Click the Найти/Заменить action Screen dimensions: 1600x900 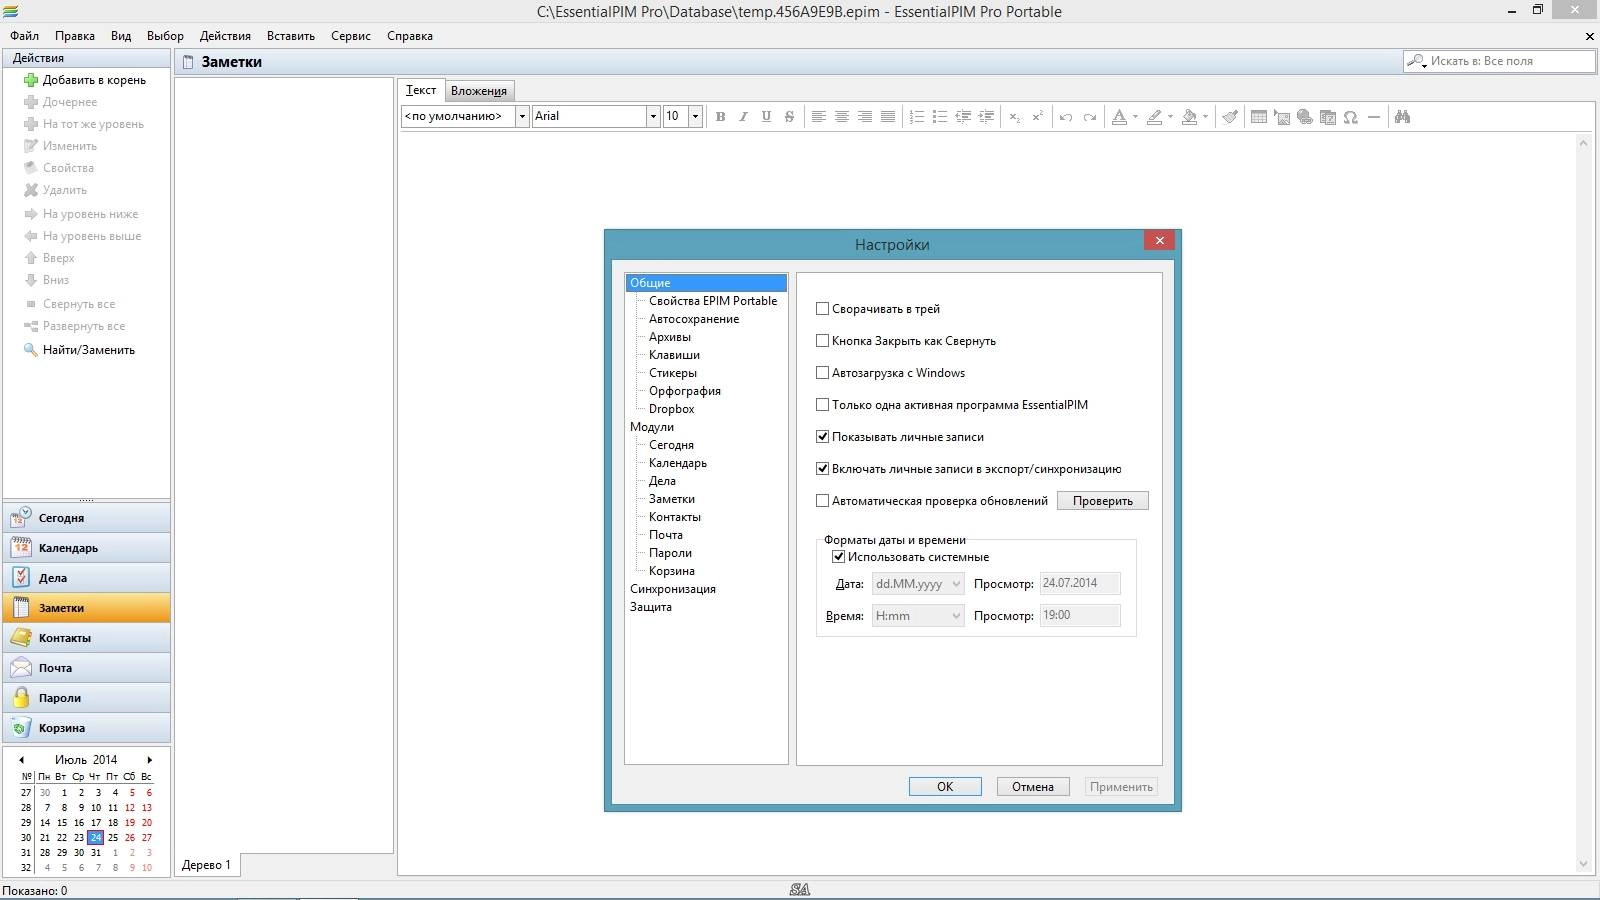[x=79, y=350]
